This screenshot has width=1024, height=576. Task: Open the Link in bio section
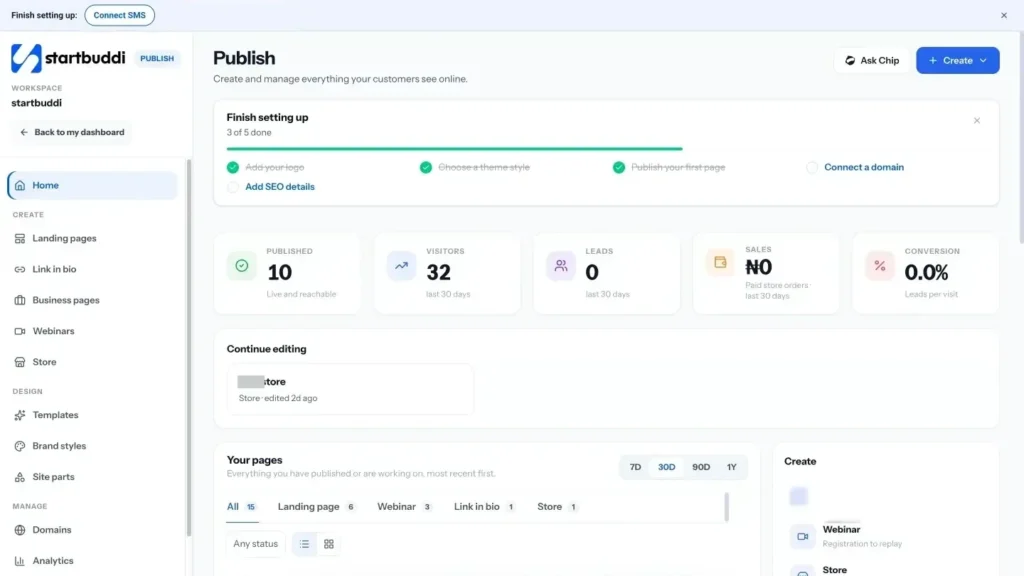pos(54,269)
